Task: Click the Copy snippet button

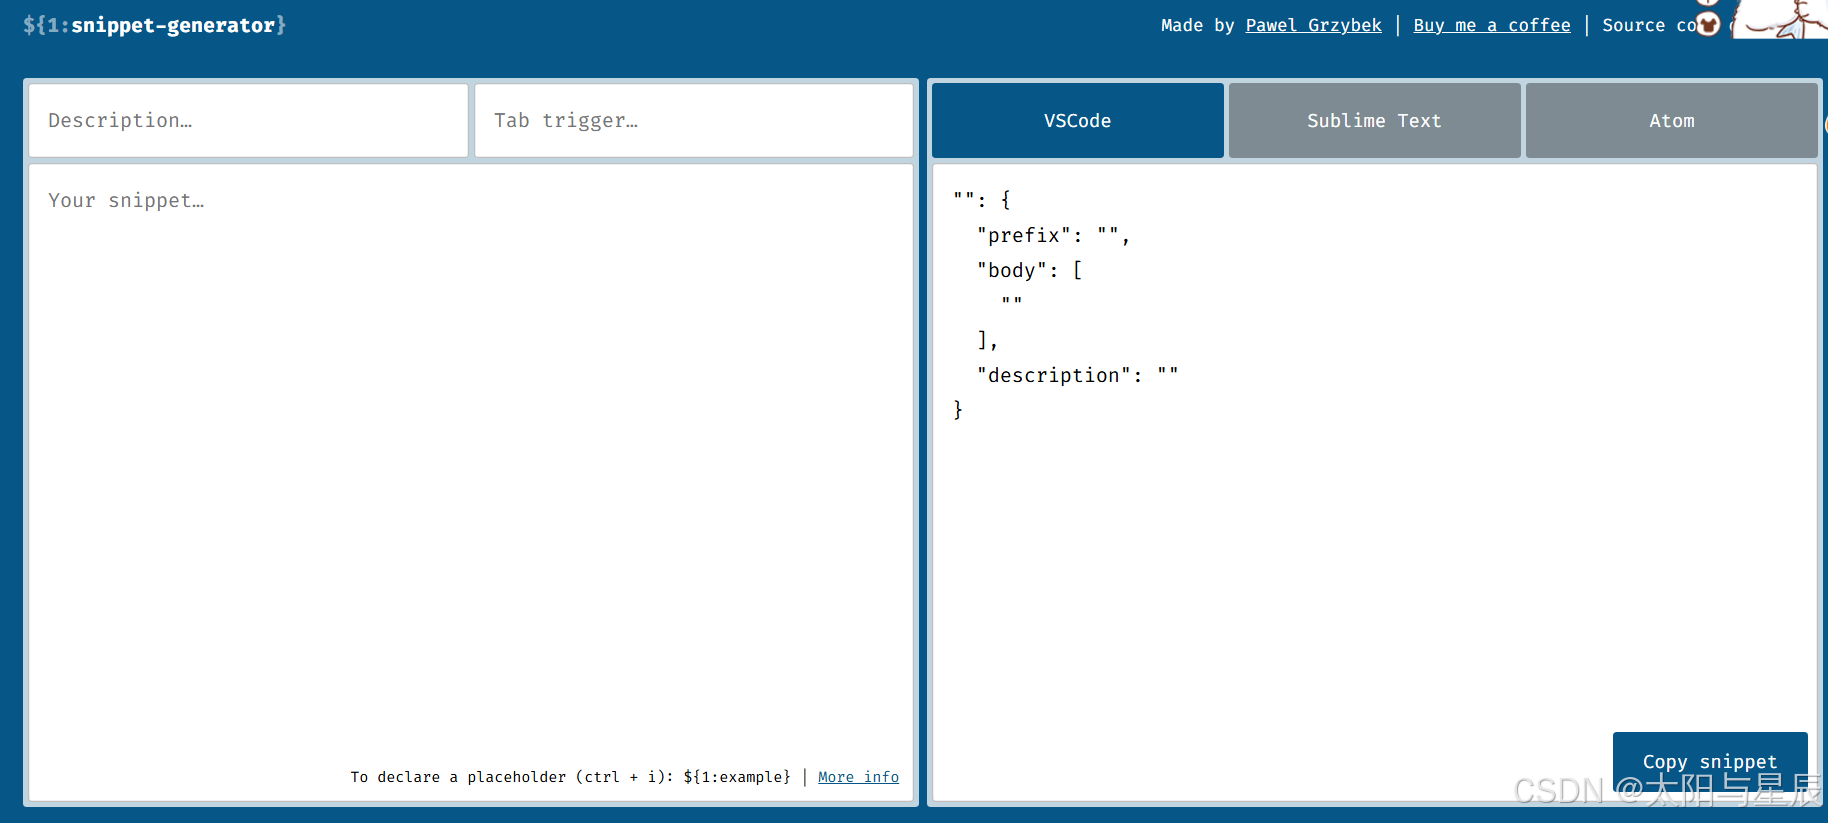Action: 1710,762
